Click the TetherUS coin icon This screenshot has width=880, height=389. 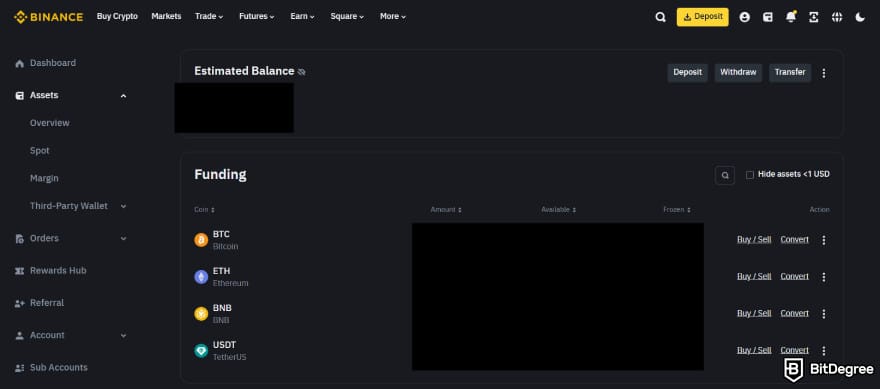201,351
